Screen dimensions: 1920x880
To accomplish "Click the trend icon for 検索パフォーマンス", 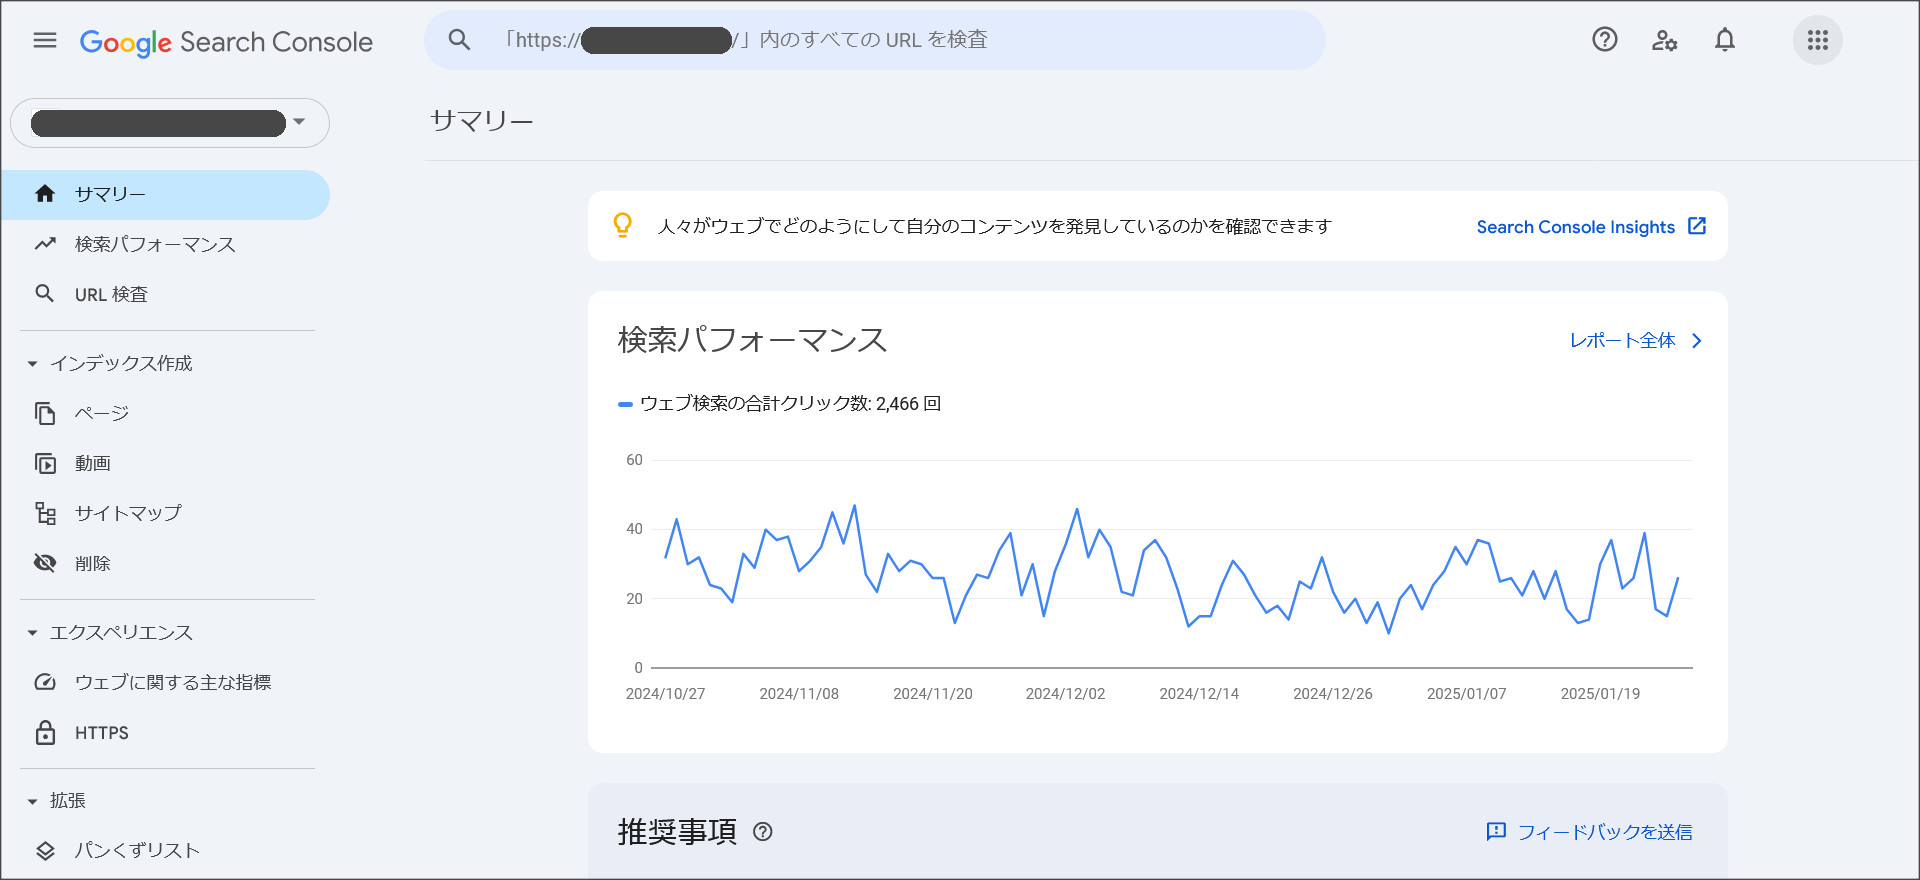I will pos(45,244).
